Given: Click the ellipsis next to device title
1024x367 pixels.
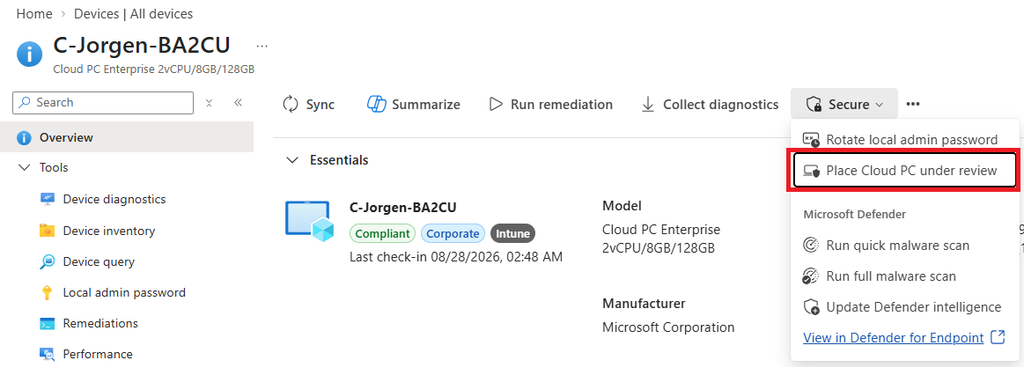Looking at the screenshot, I should click(262, 46).
